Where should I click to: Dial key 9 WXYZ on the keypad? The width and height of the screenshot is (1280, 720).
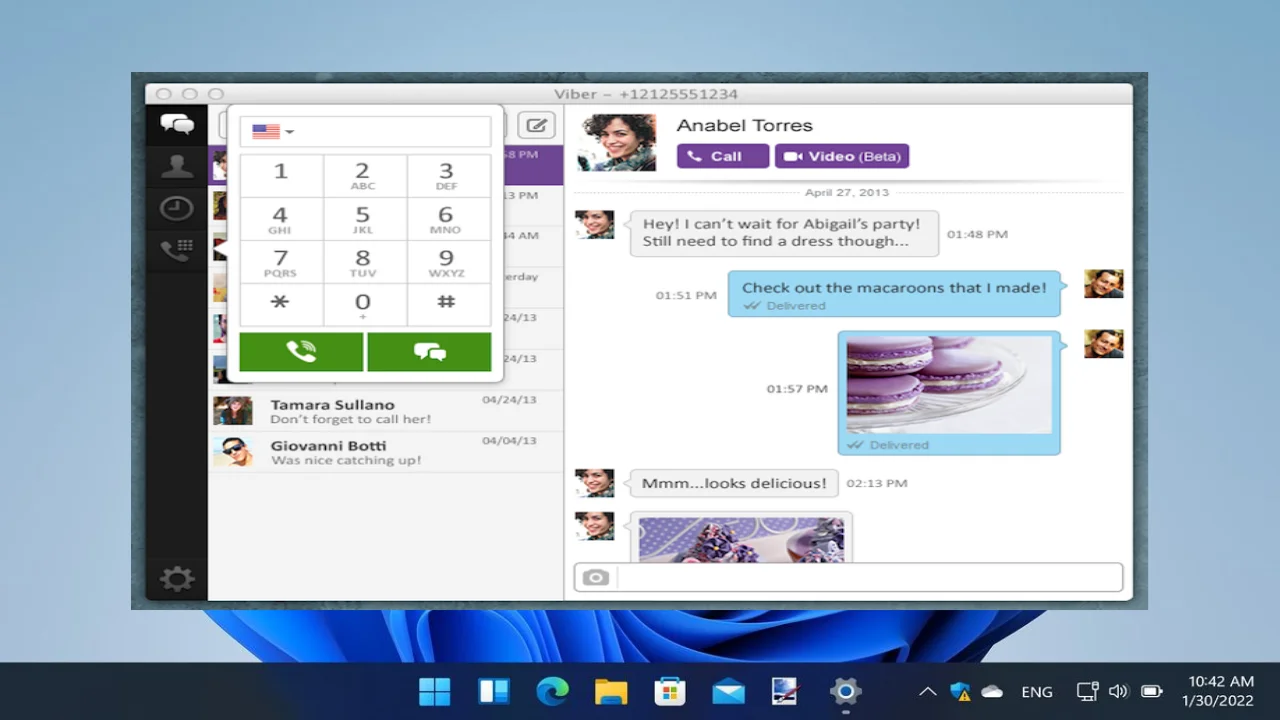(448, 262)
